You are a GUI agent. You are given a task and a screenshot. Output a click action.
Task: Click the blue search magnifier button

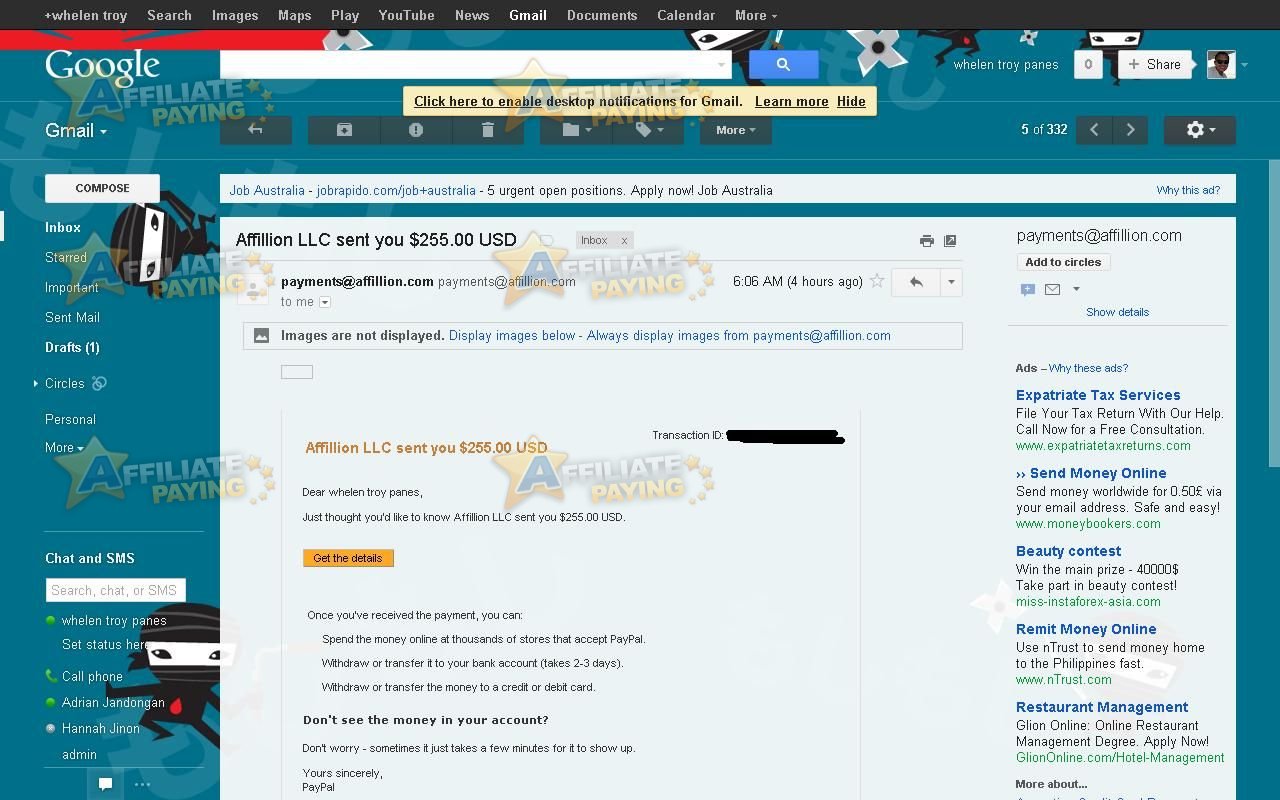(783, 64)
